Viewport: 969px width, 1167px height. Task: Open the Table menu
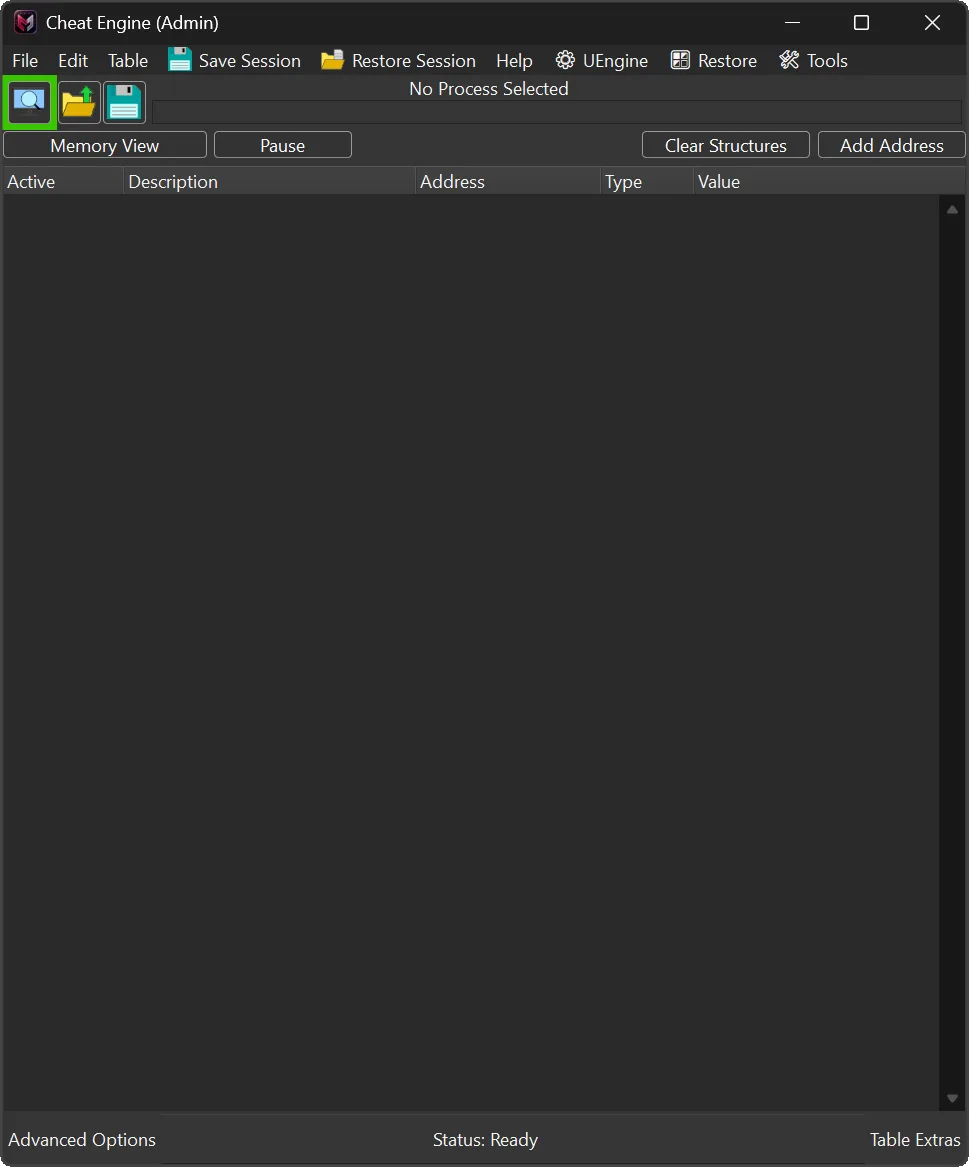coord(128,61)
